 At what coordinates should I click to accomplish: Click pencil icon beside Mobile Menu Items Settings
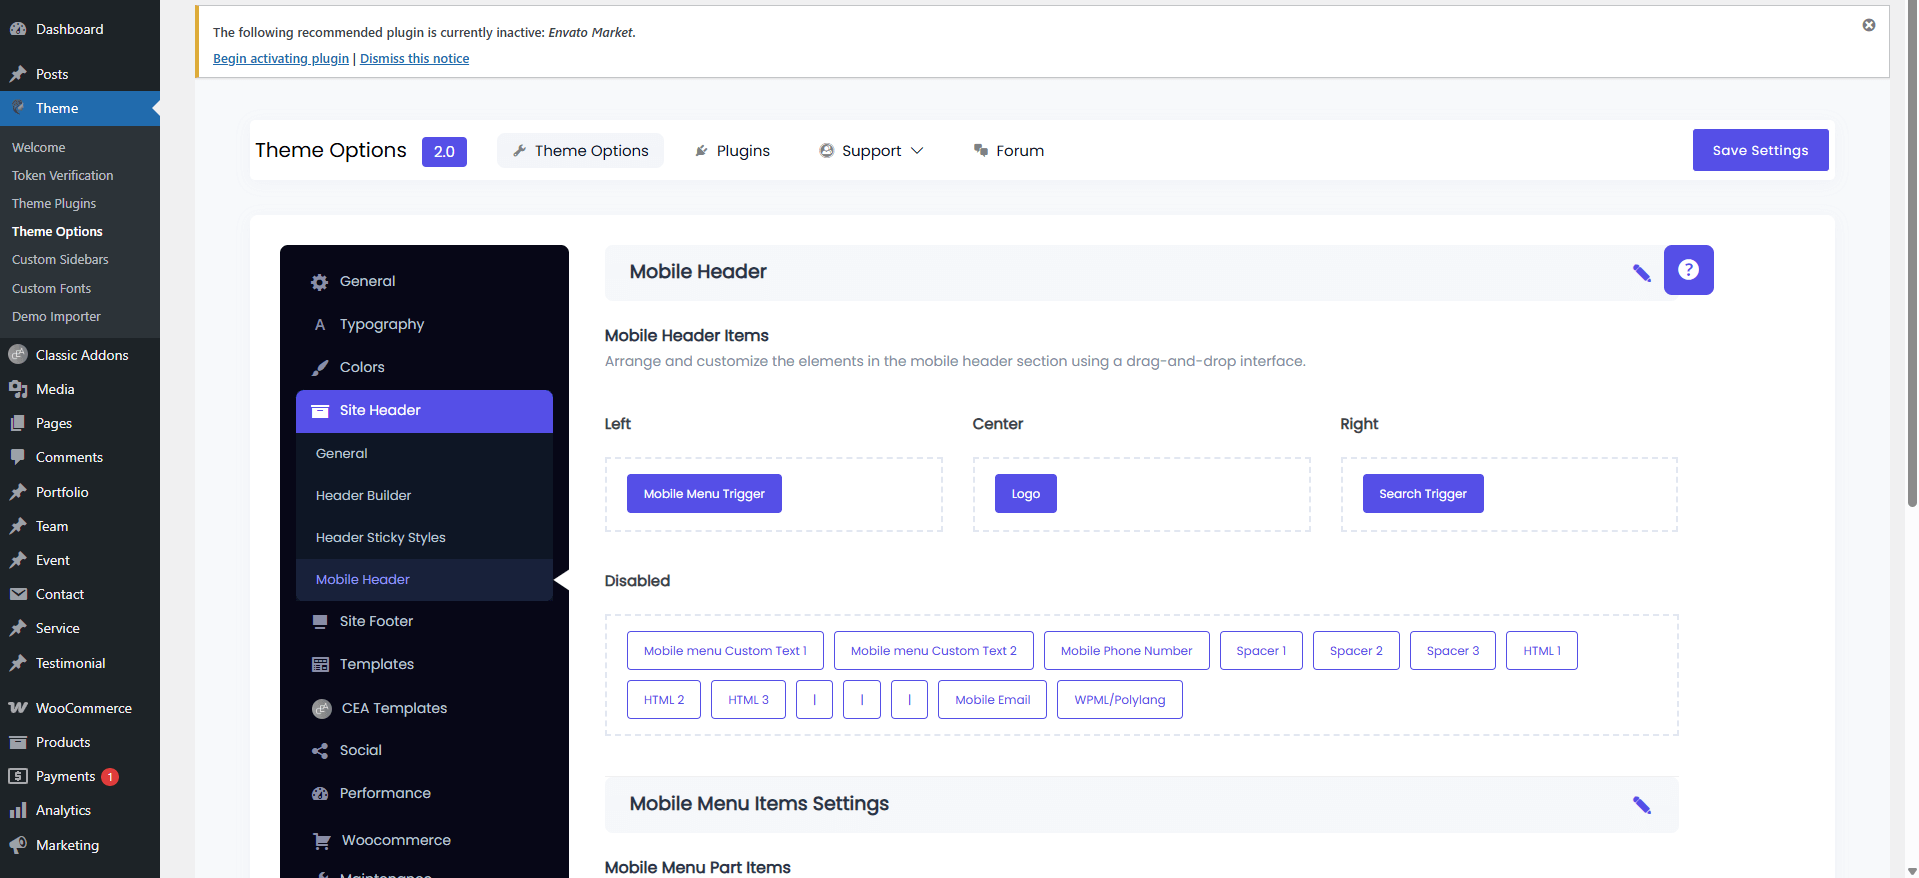[1641, 805]
